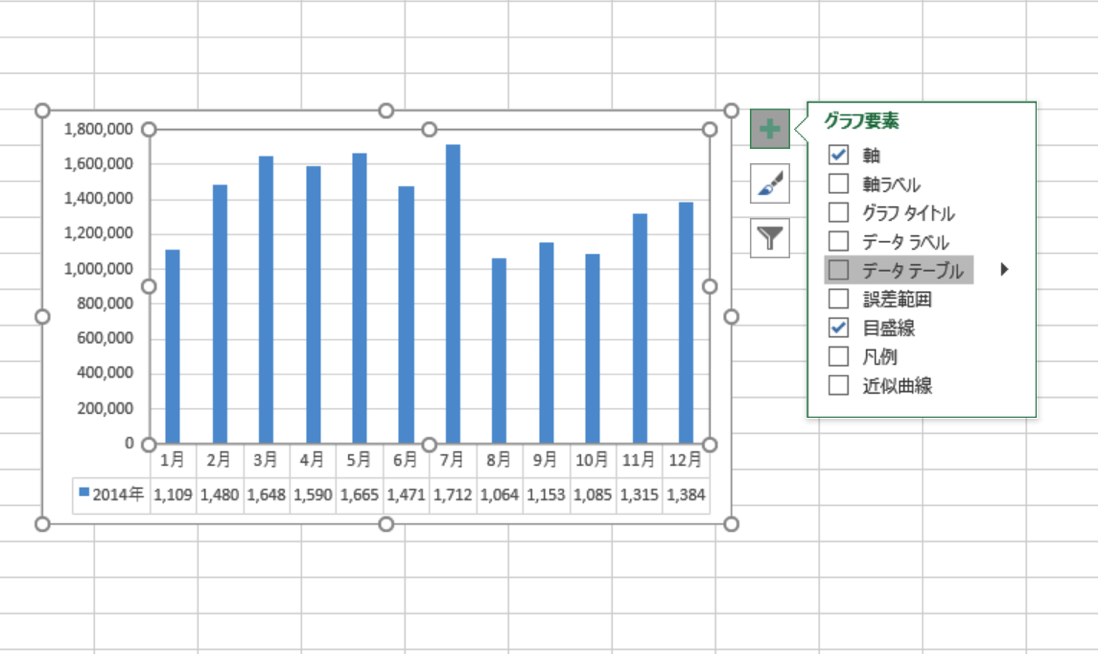Select the 1,000,000 vertical axis label
Screen dimensions: 1098x654
tap(98, 269)
